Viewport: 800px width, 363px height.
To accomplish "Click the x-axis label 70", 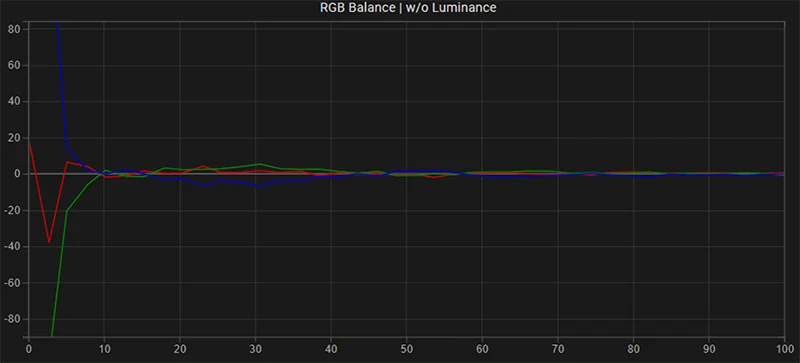I will pyautogui.click(x=557, y=349).
